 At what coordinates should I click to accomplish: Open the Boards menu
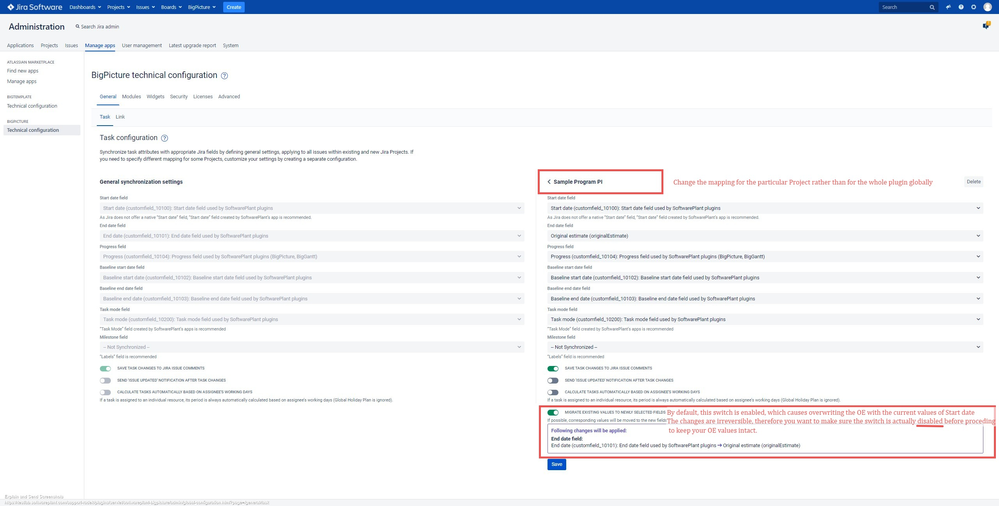(x=171, y=7)
